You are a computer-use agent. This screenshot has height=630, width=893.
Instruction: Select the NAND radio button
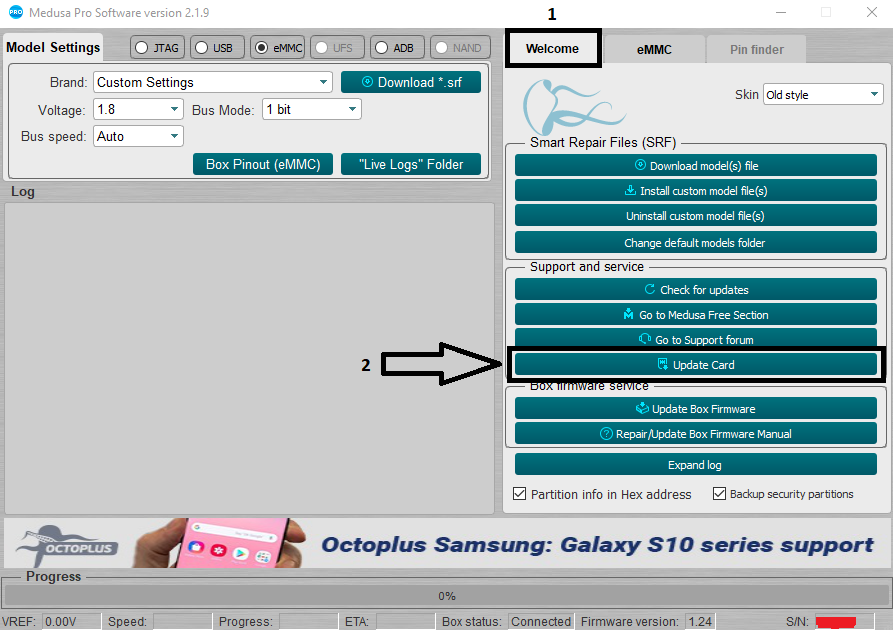coord(460,48)
